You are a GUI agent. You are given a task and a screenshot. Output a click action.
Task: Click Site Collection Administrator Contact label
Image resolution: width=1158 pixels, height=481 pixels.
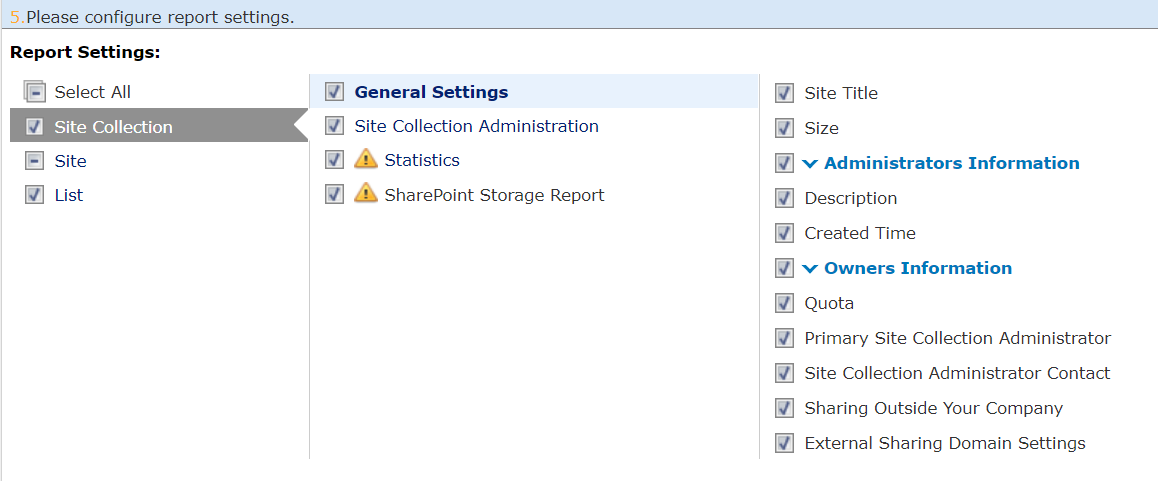tap(957, 373)
